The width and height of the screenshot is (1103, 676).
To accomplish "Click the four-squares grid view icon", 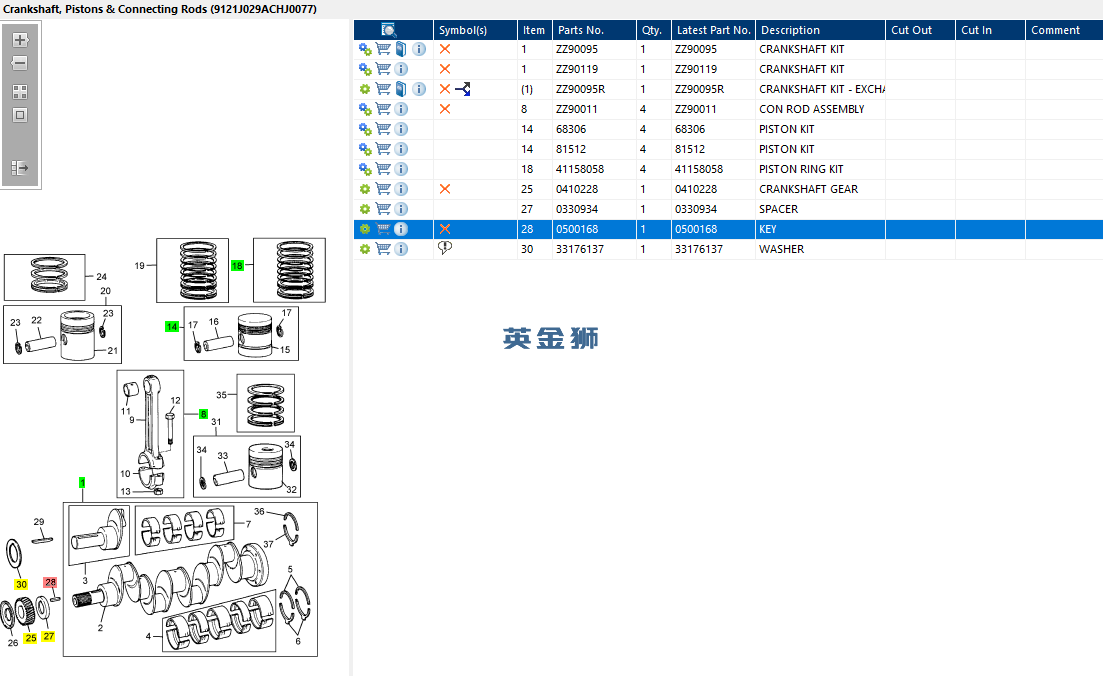I will coord(20,91).
